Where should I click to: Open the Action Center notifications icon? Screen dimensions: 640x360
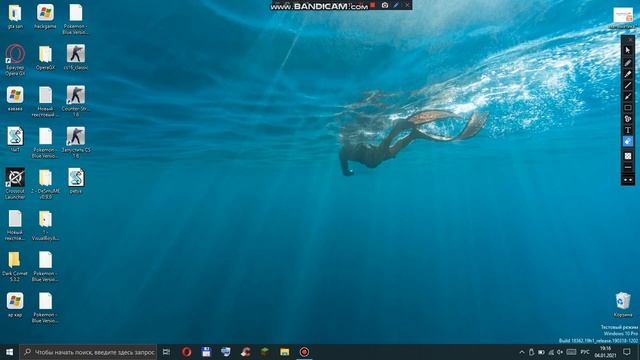(x=627, y=352)
